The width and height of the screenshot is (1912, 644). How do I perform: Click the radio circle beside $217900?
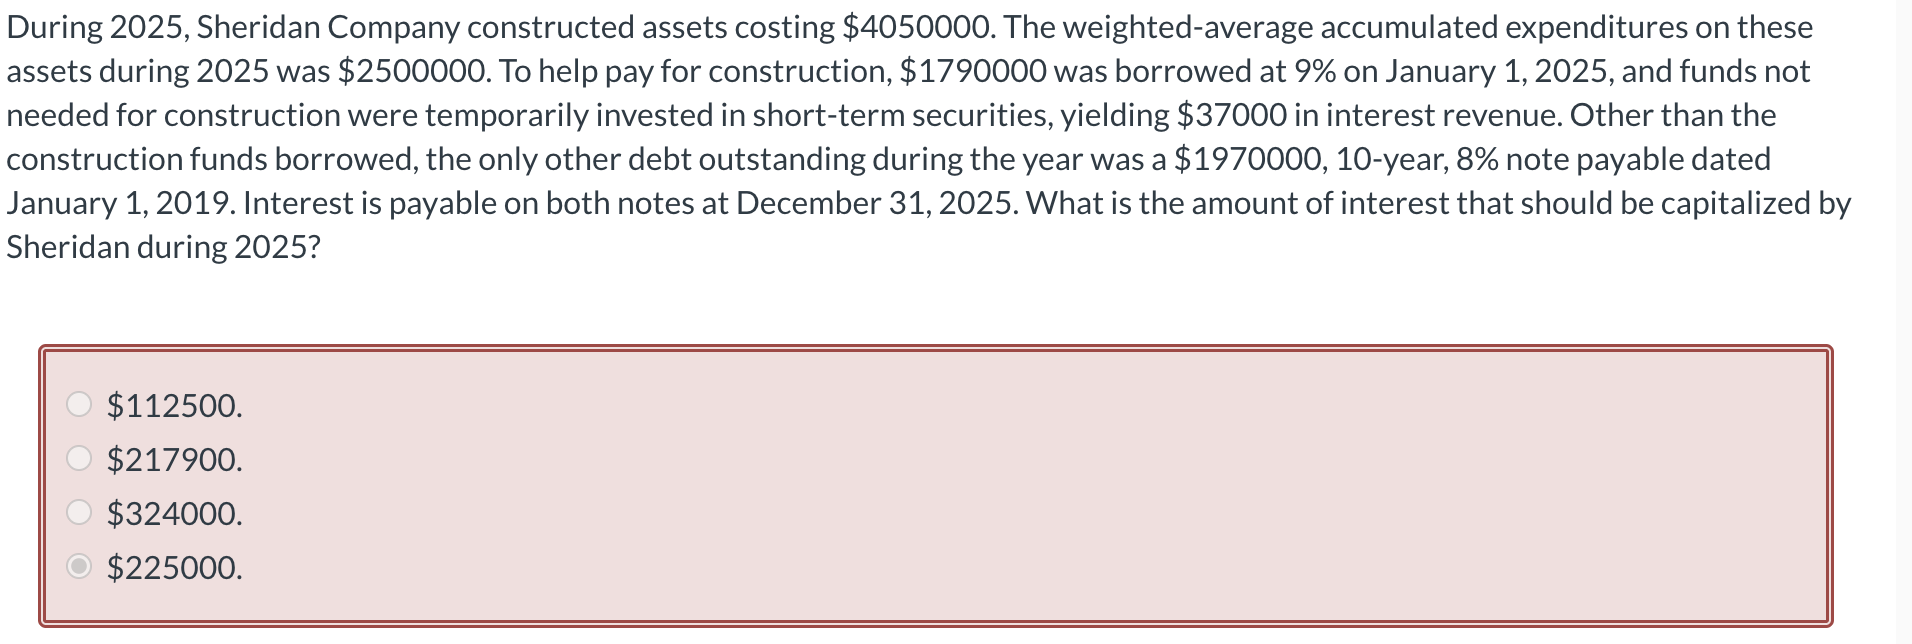[77, 458]
